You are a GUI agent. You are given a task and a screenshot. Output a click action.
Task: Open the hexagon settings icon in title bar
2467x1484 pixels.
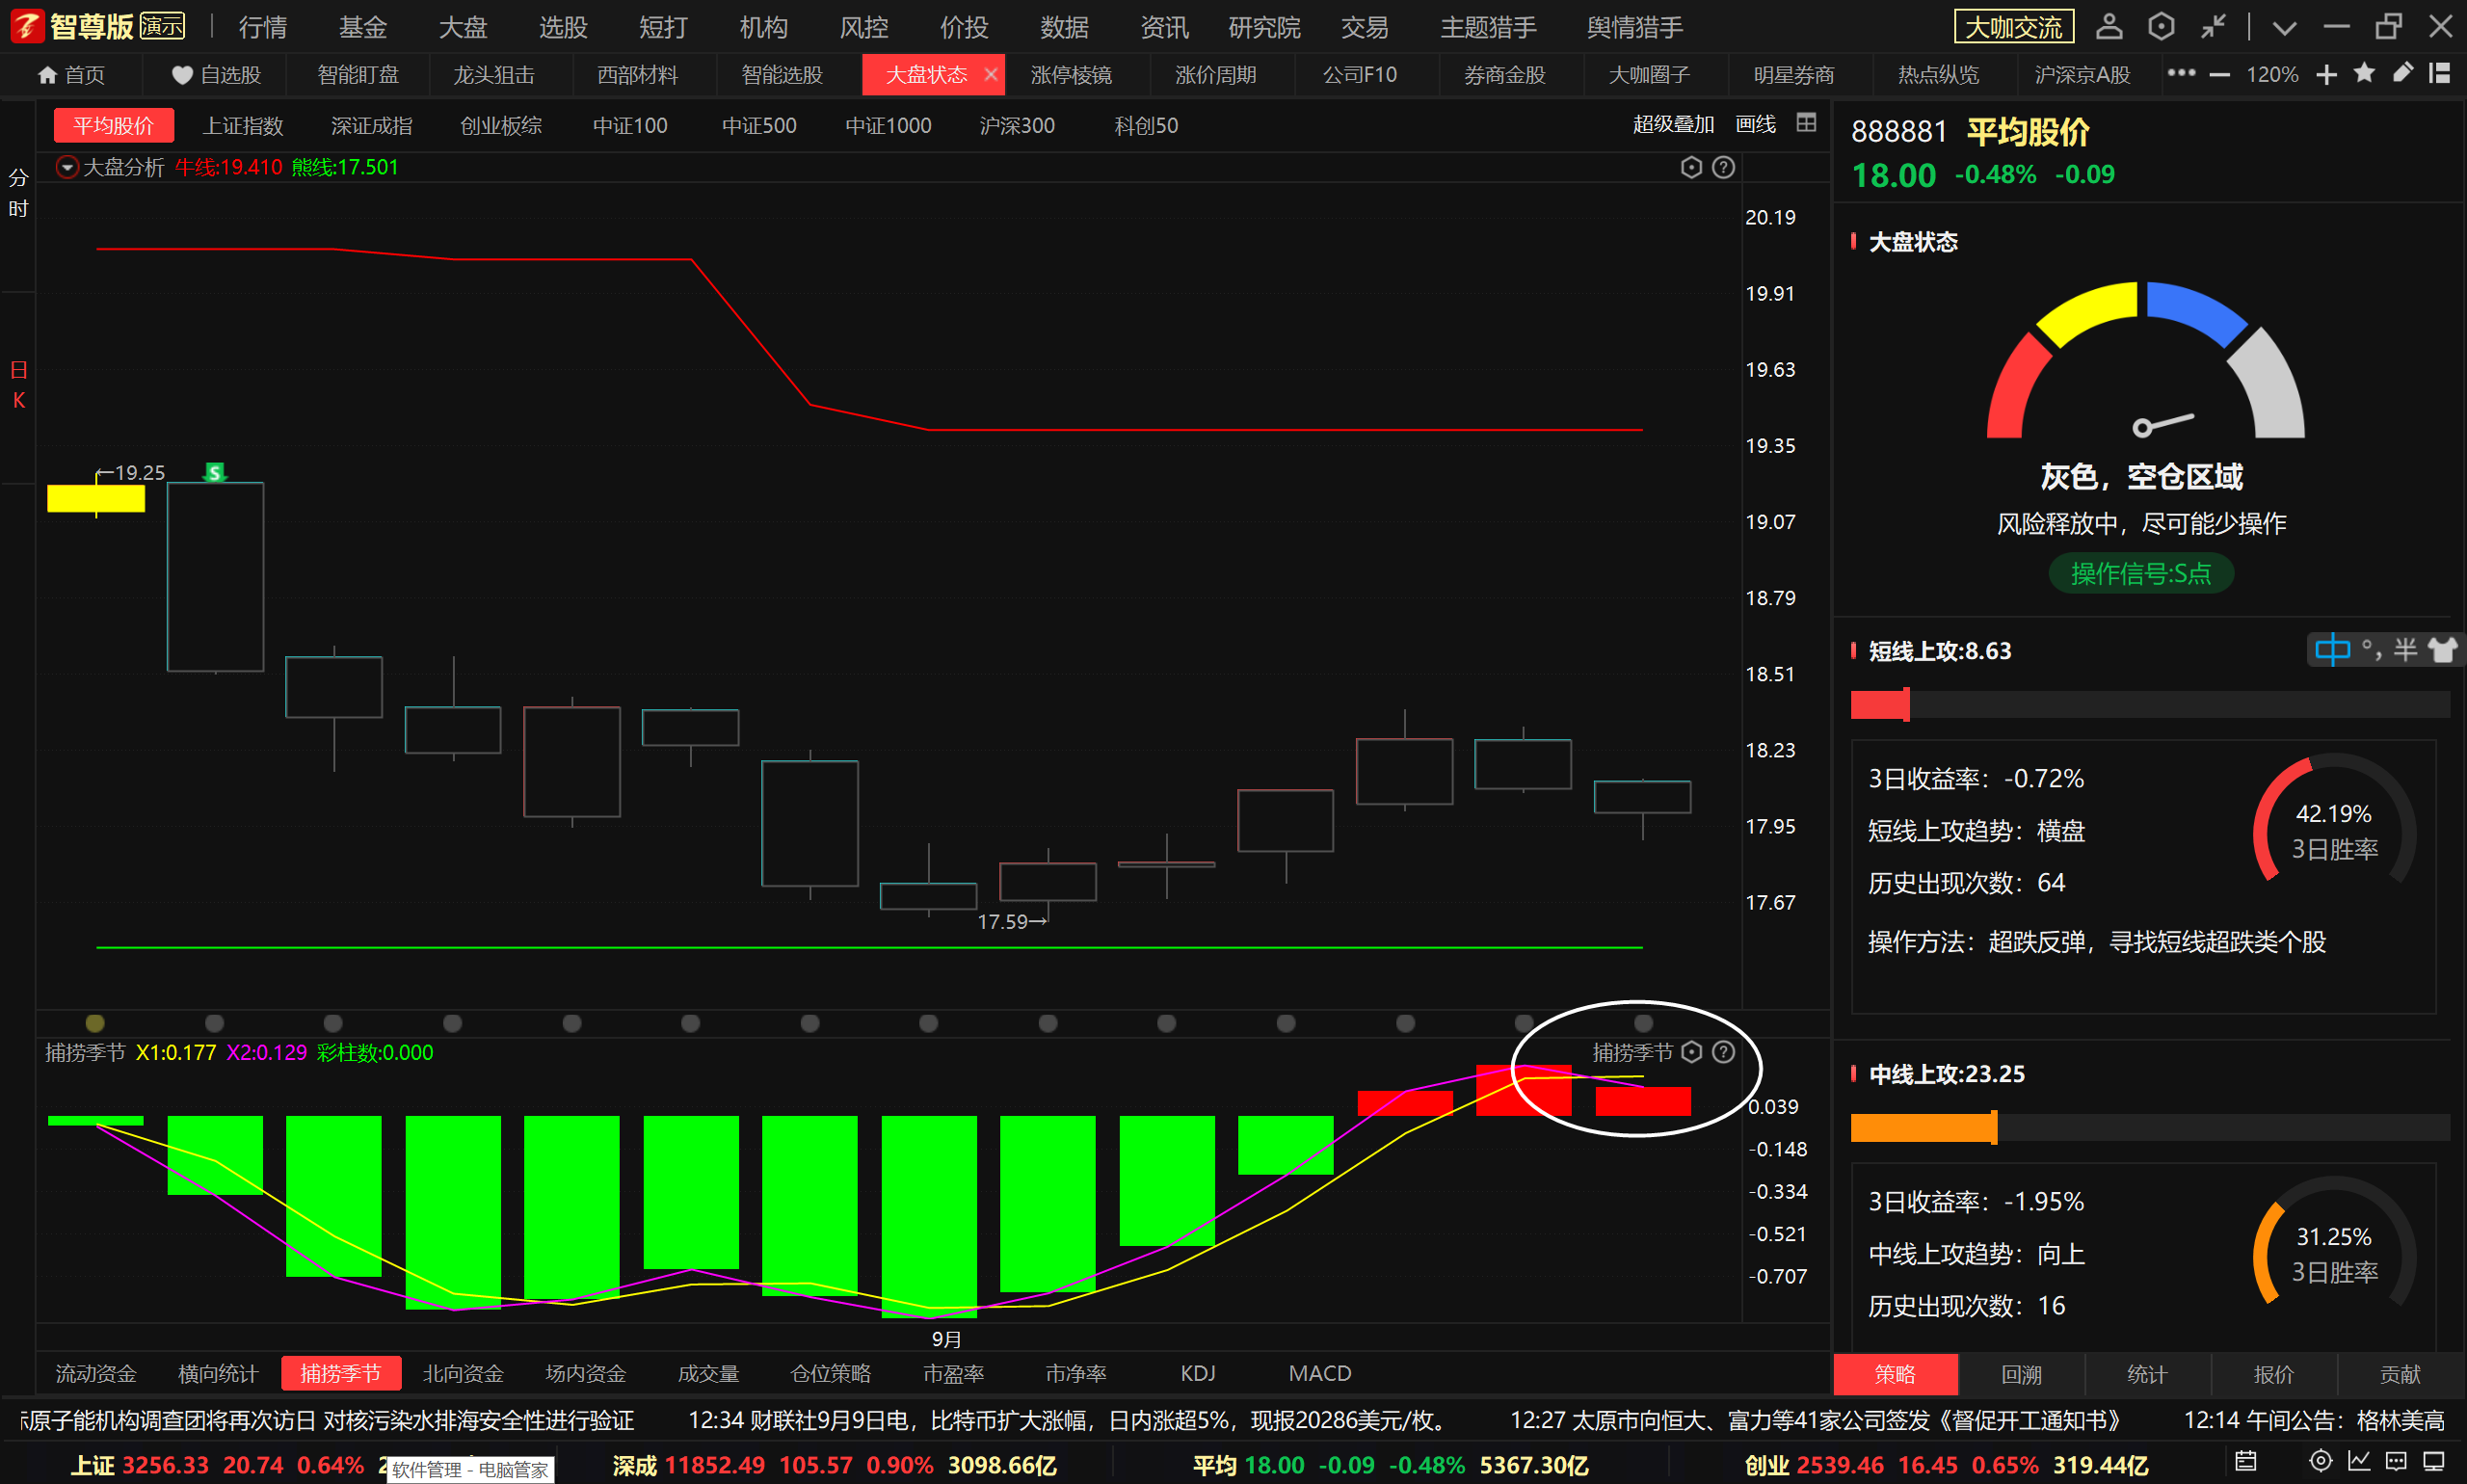(2161, 26)
